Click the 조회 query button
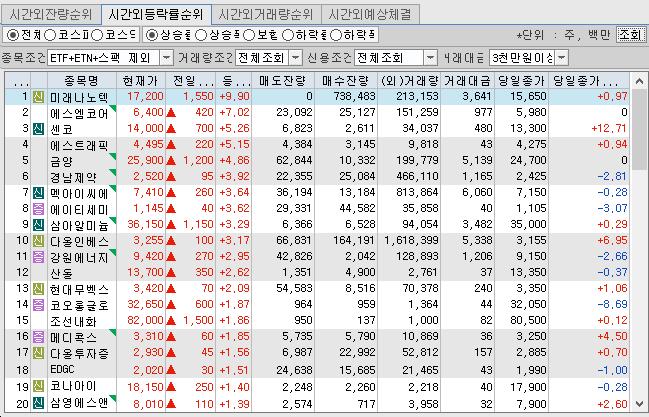Screen dimensions: 649x417 [x=630, y=35]
